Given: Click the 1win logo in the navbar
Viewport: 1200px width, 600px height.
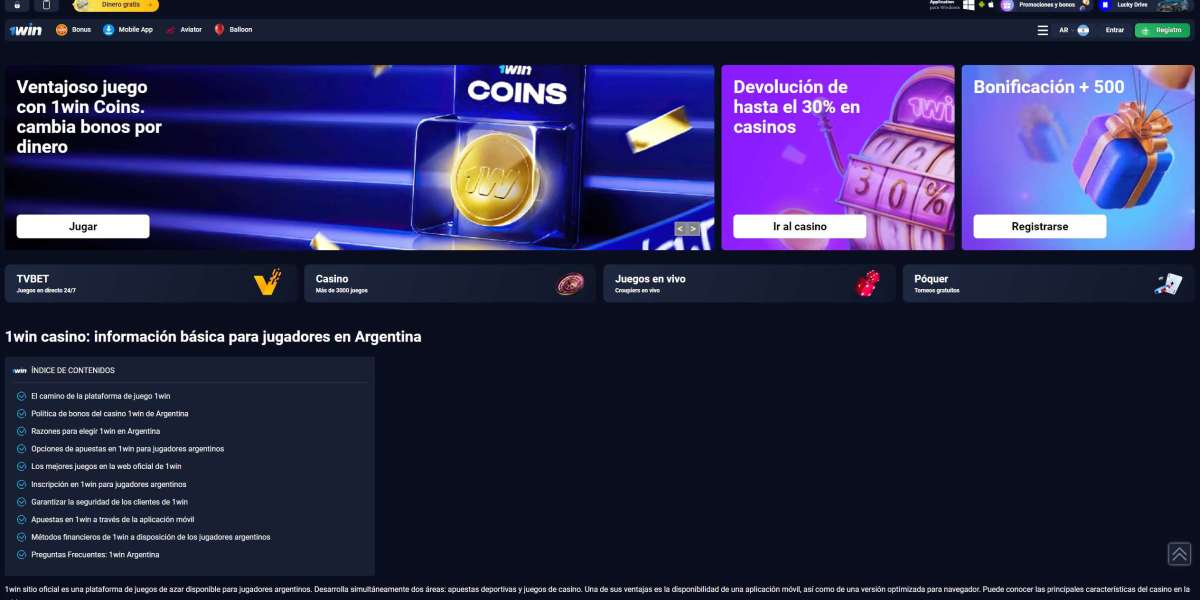Looking at the screenshot, I should pyautogui.click(x=26, y=30).
